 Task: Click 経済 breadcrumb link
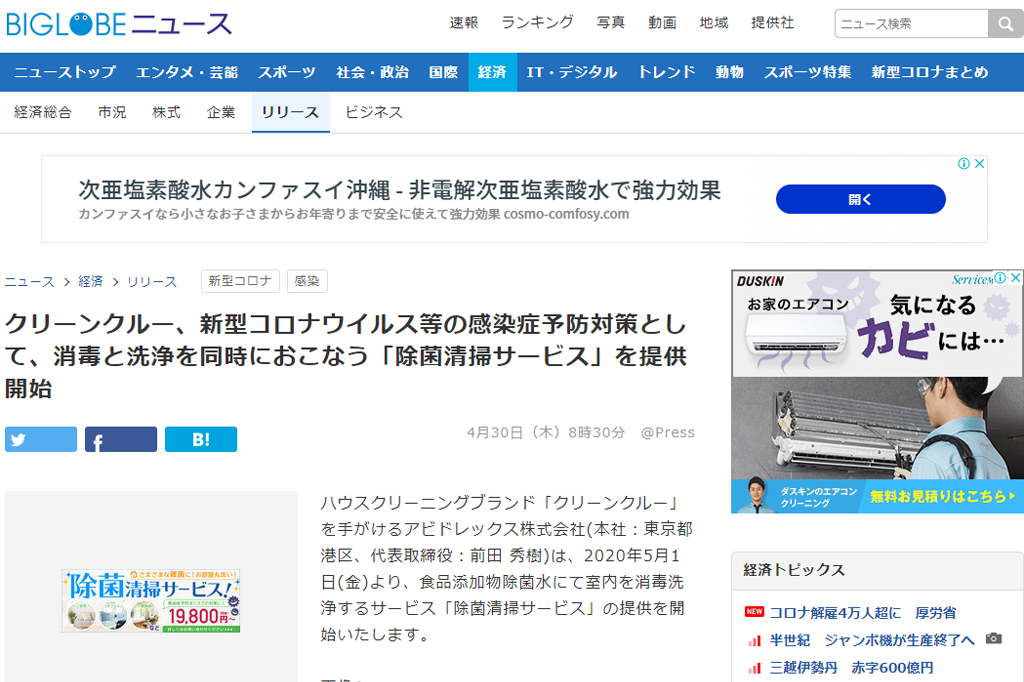pyautogui.click(x=91, y=282)
